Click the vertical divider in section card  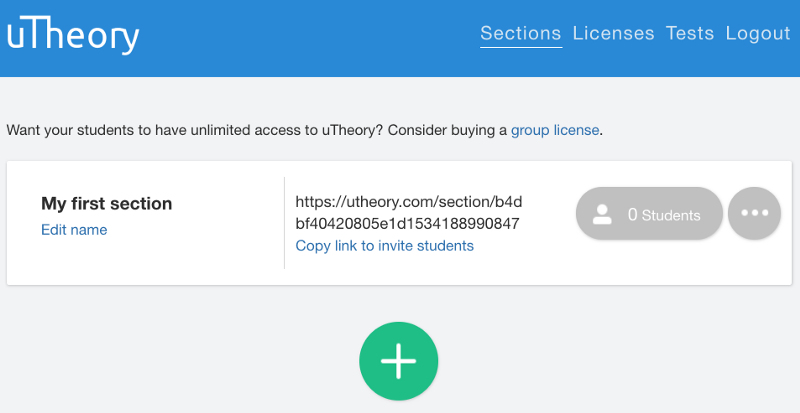[x=284, y=223]
